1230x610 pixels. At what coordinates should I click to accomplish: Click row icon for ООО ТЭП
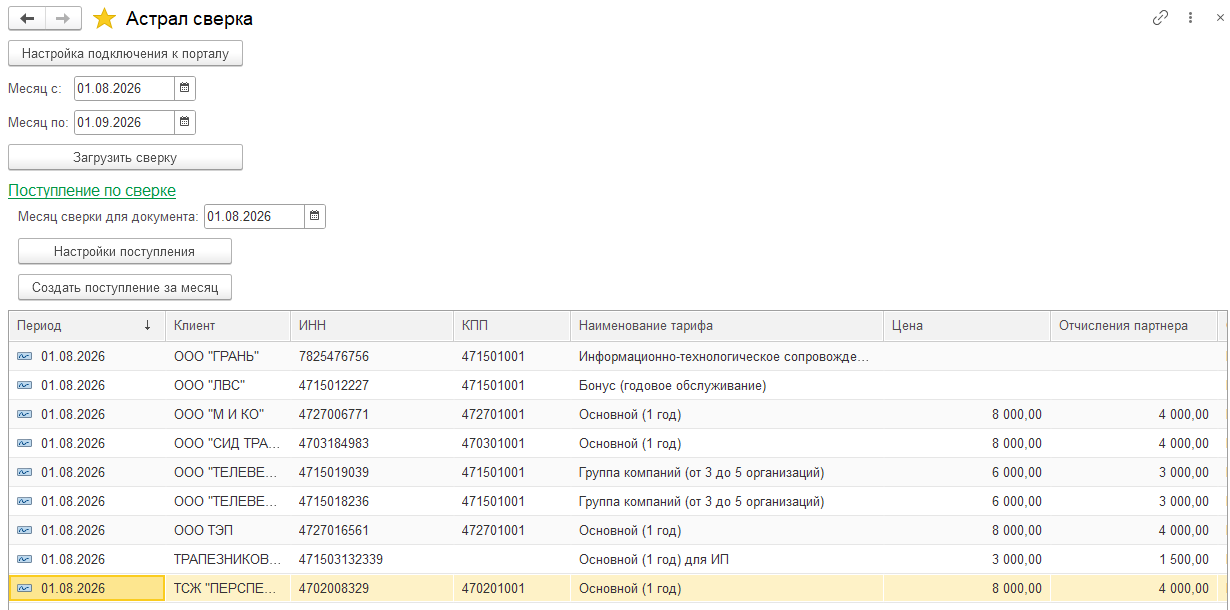(24, 530)
